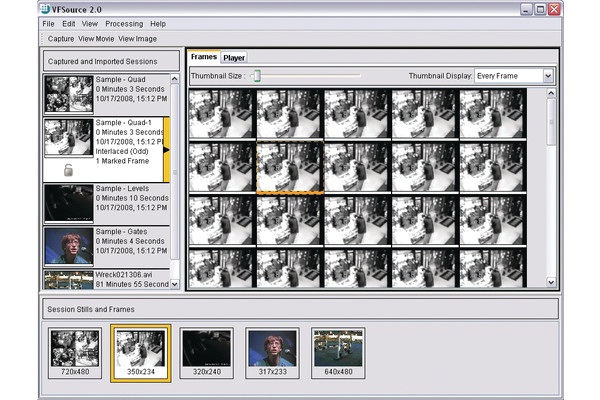The height and width of the screenshot is (400, 600).
Task: Select the Sample - Levels session thumbnail
Action: (x=68, y=203)
